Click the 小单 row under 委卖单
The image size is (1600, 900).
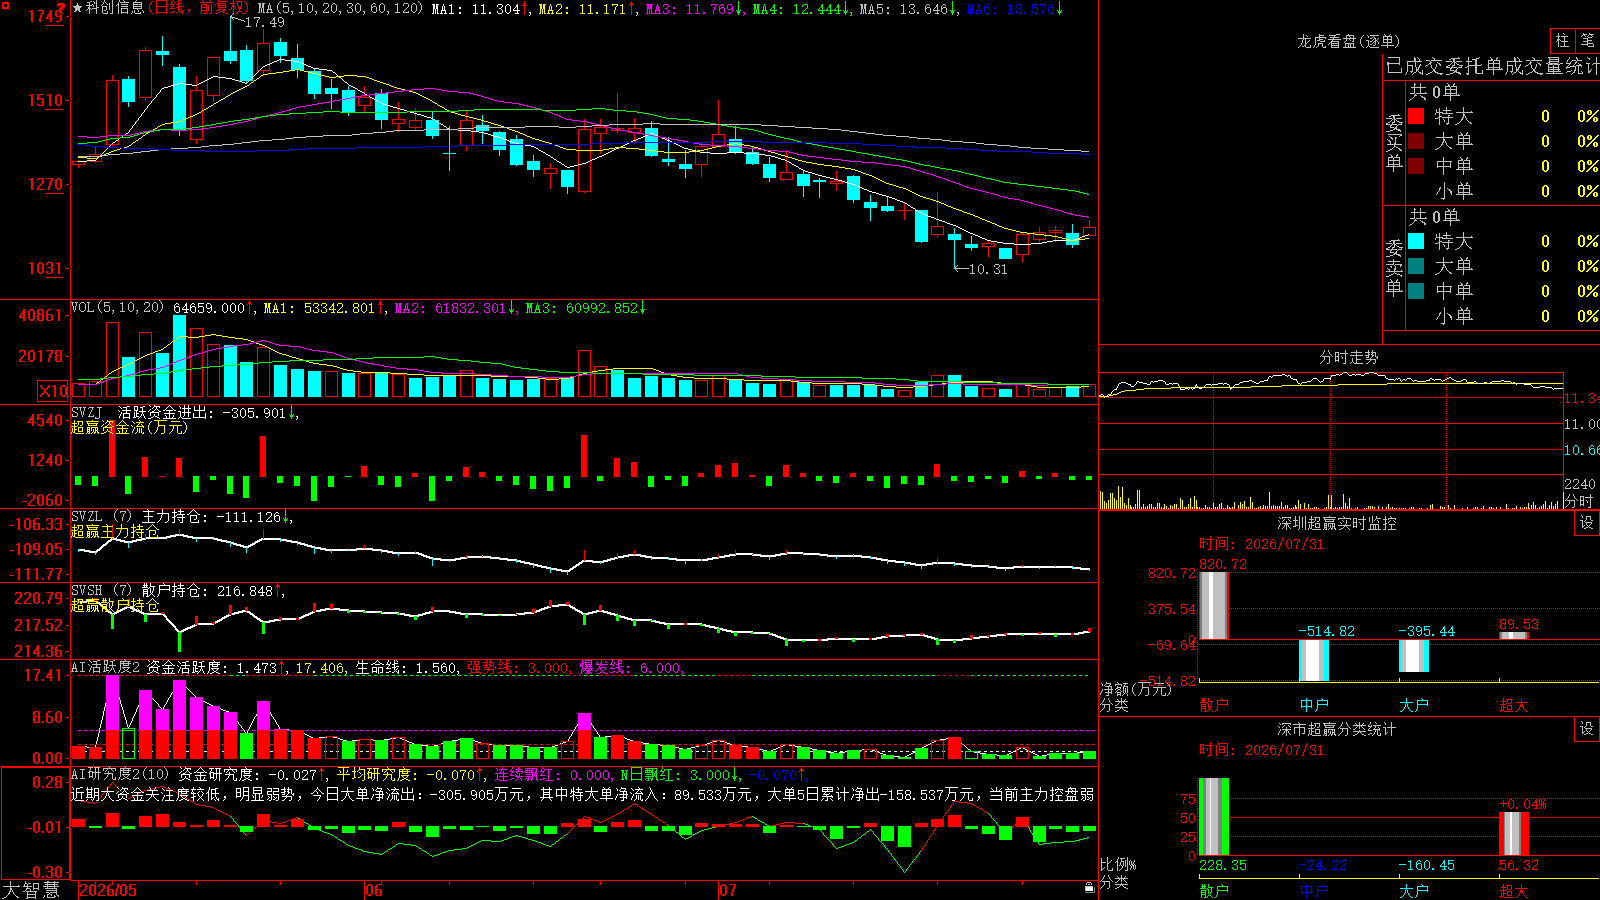[x=1503, y=316]
